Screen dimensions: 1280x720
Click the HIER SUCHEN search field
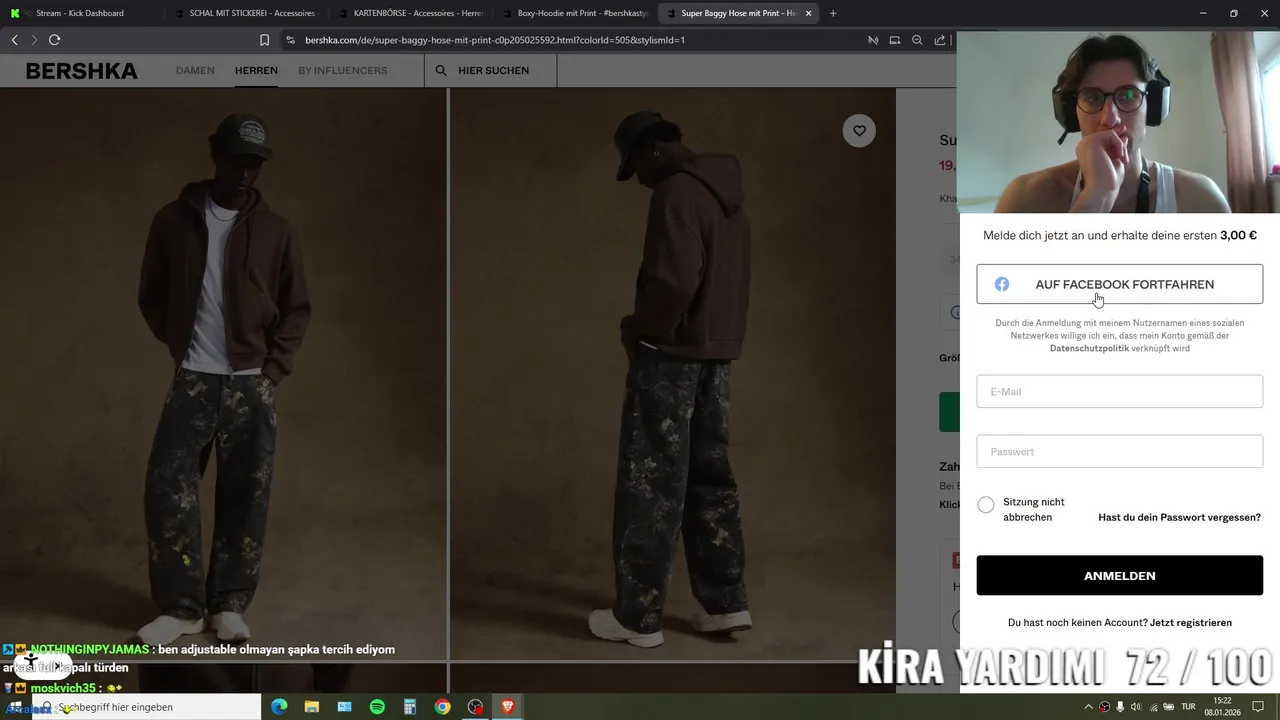tap(493, 71)
